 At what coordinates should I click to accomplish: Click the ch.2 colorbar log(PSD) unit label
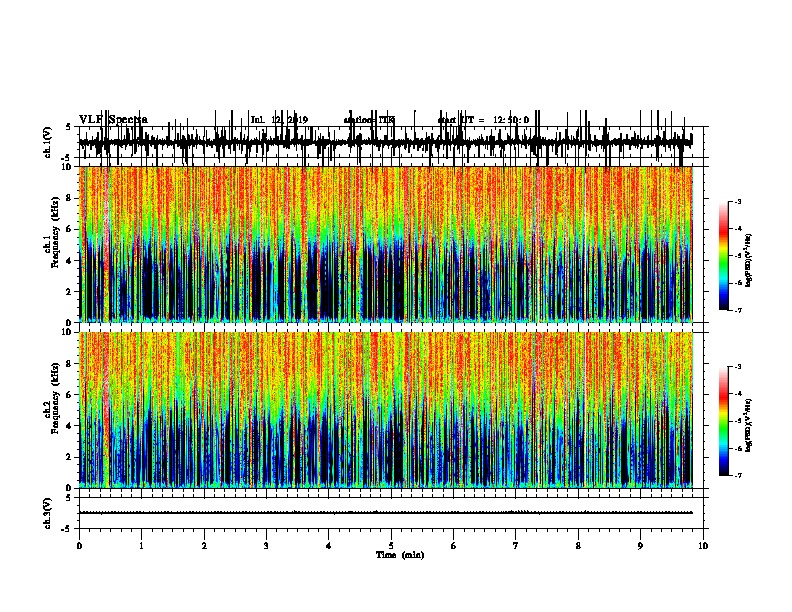click(749, 425)
